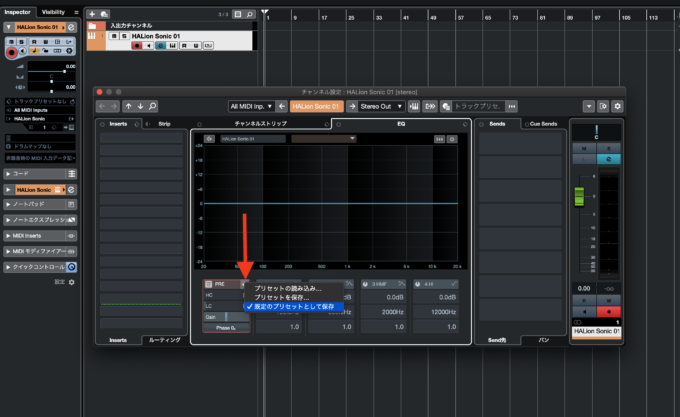Click the reload track preset icon

coord(512,106)
